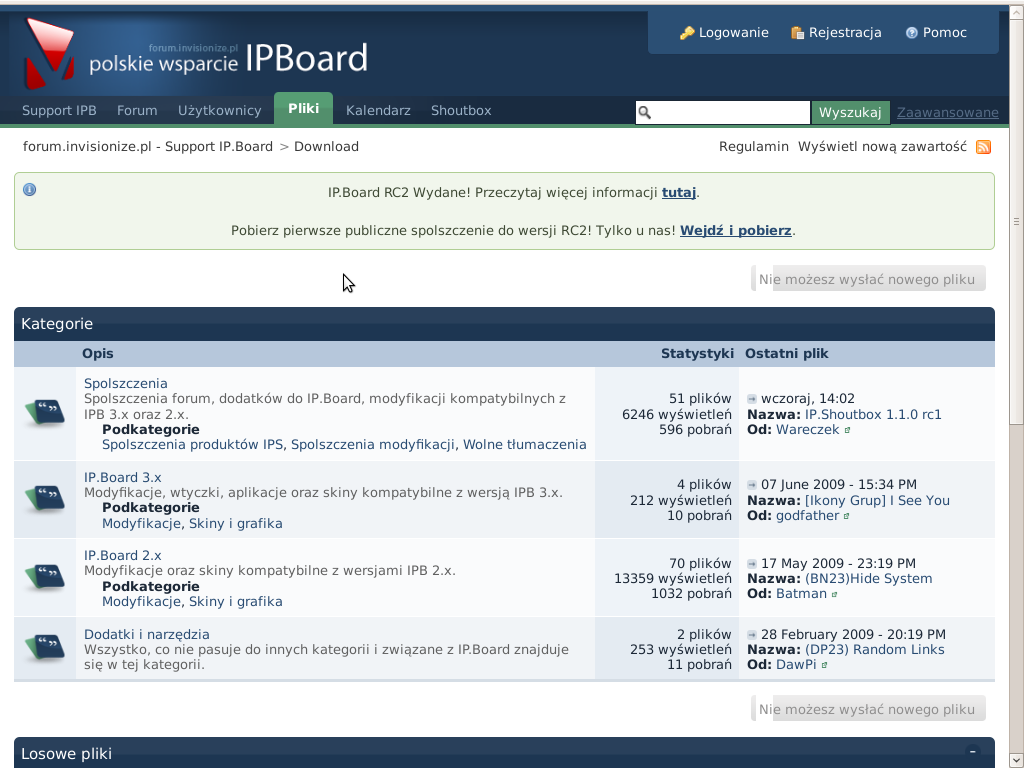Collapse the Losowe pliki section
This screenshot has width=1024, height=768.
click(x=972, y=751)
